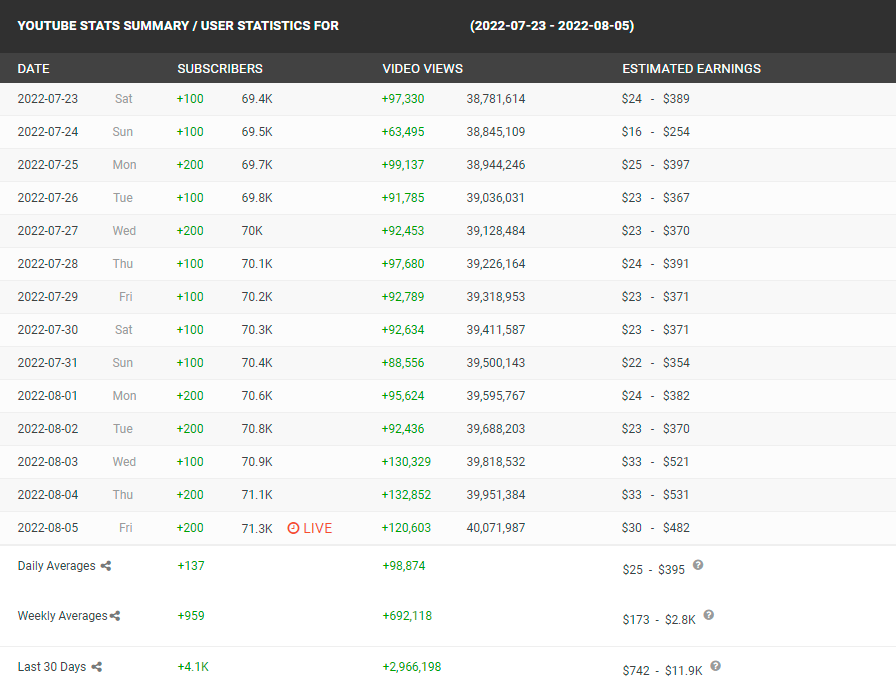This screenshot has height=697, width=896.
Task: Select the SUBSCRIBERS column header
Action: 220,69
